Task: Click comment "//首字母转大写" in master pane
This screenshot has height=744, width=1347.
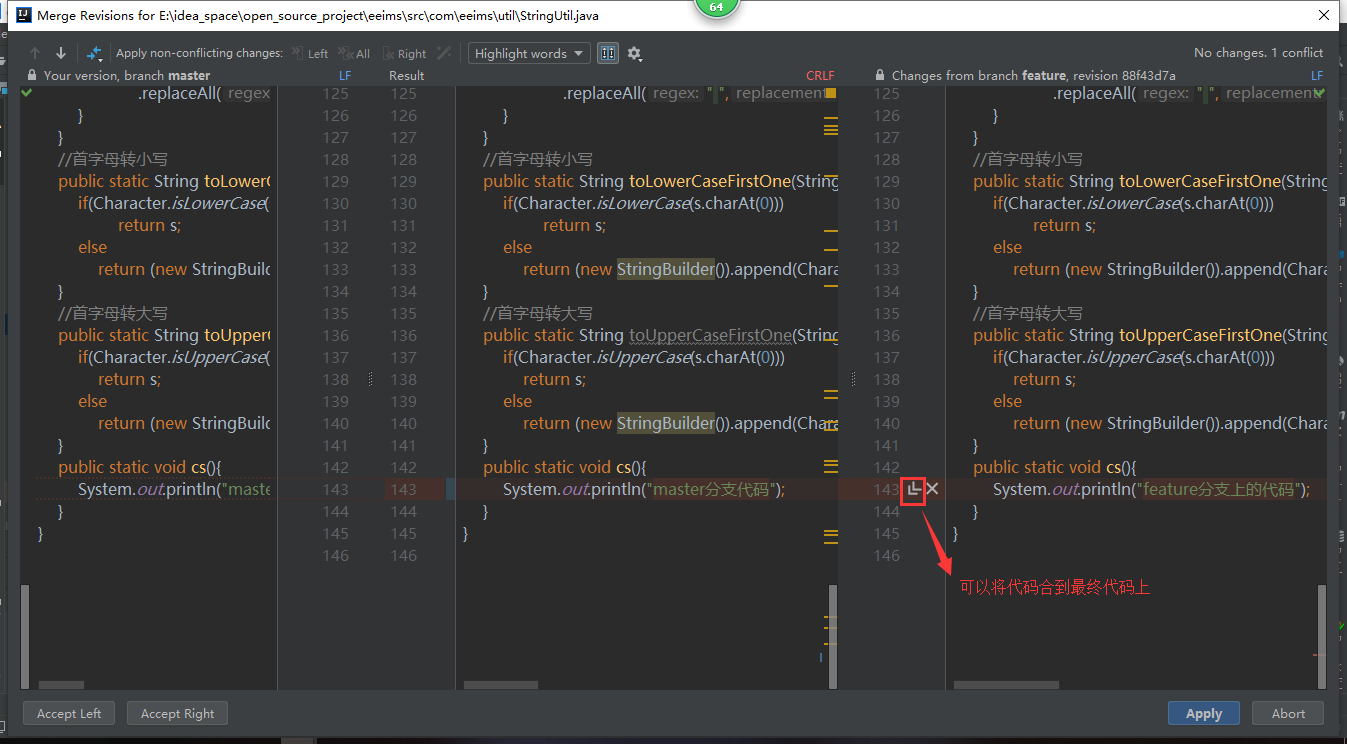Action: click(113, 313)
